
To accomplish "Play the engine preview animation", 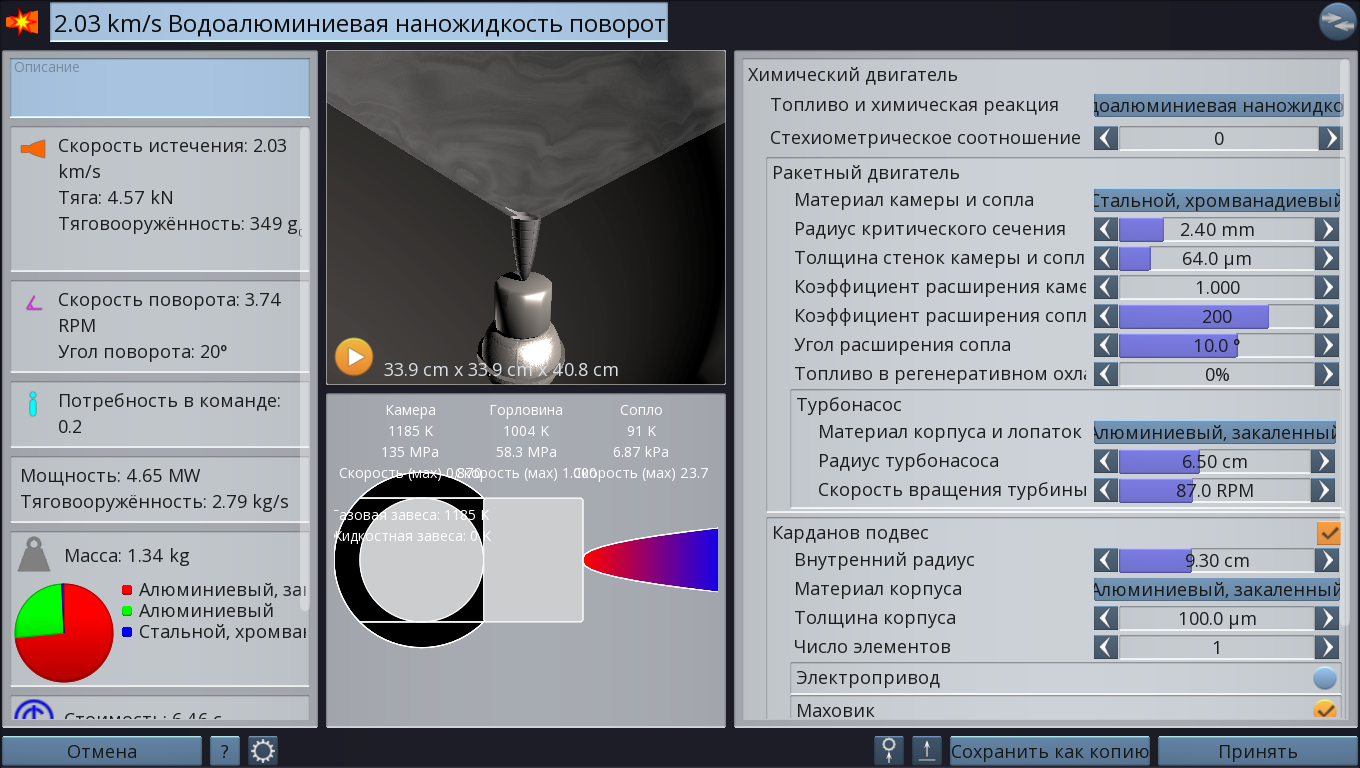I will coord(353,357).
